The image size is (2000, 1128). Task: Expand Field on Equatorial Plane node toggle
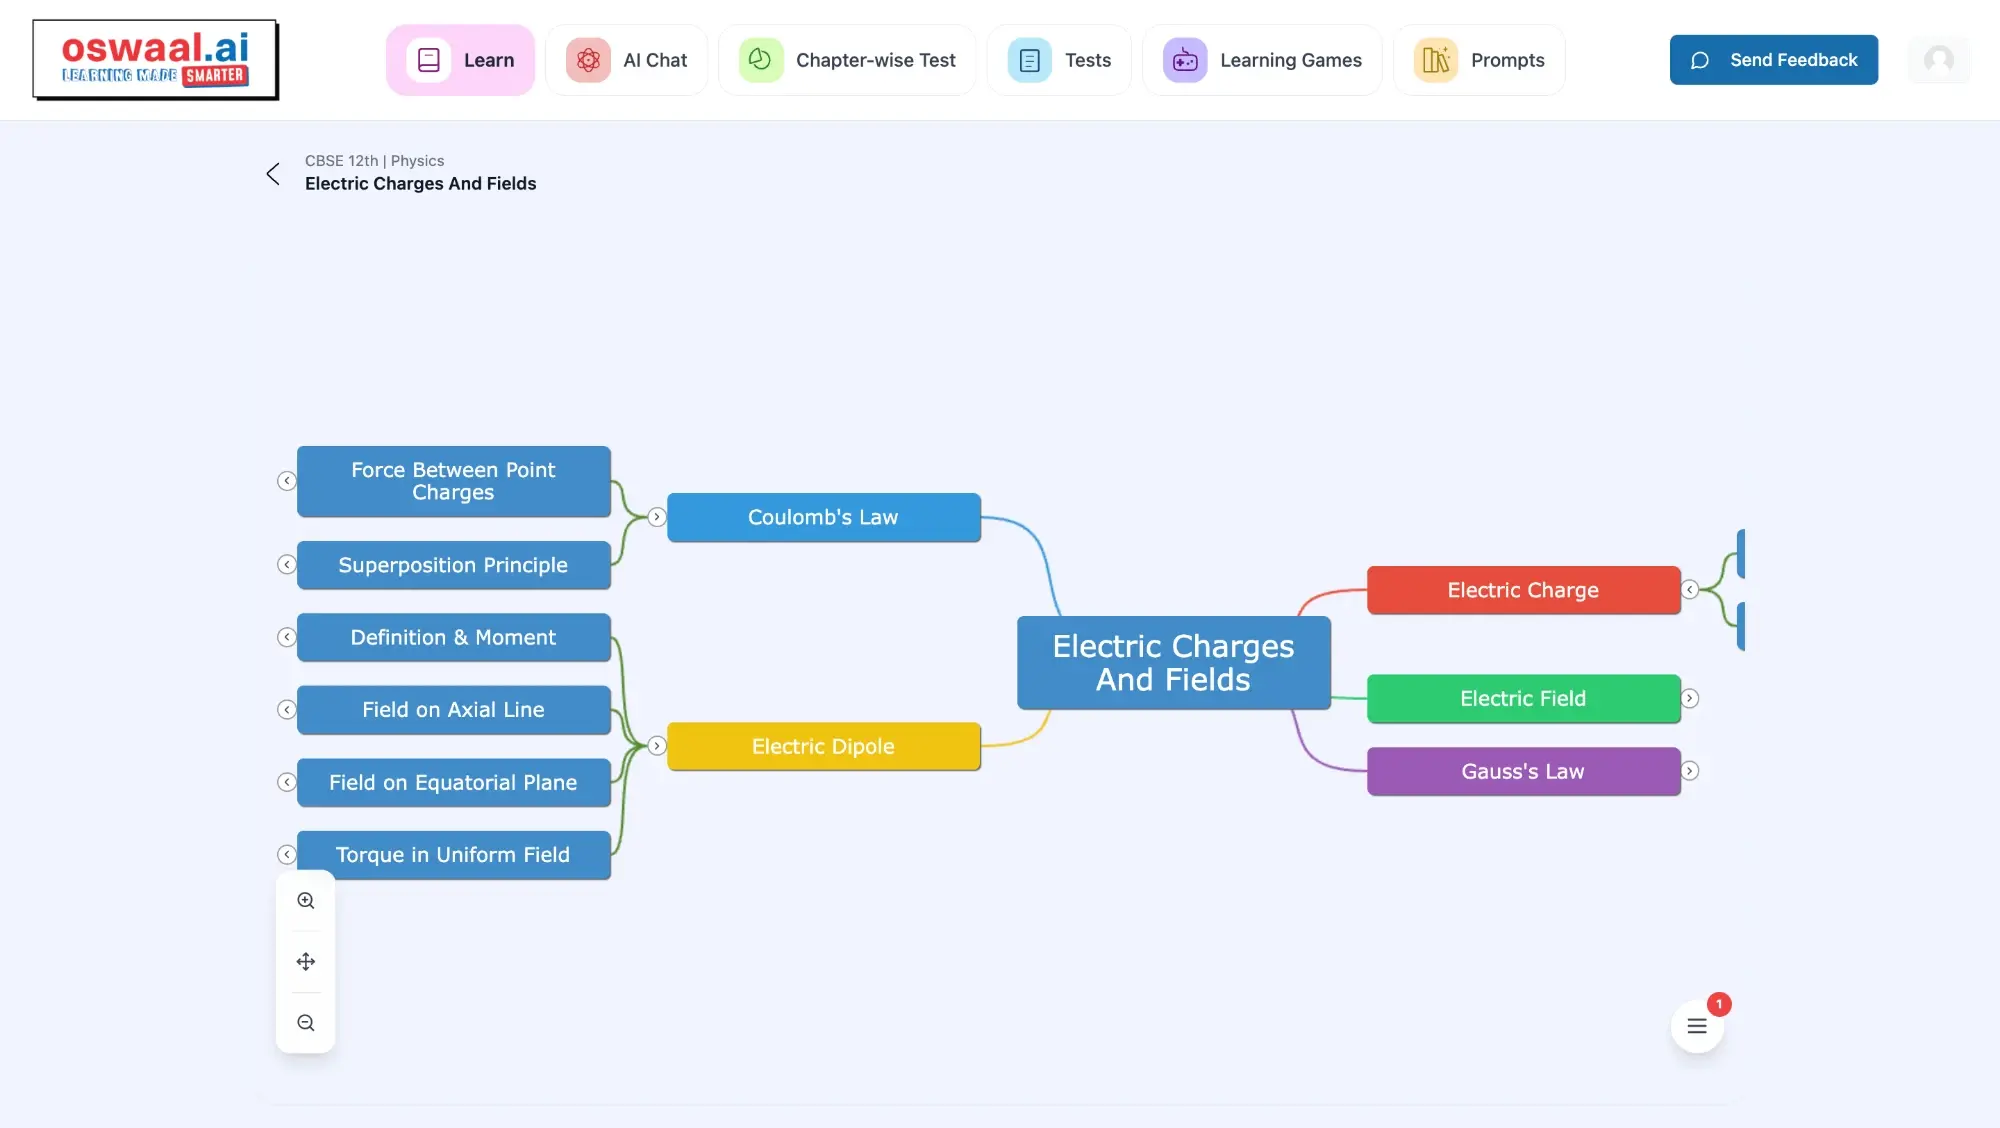tap(287, 782)
